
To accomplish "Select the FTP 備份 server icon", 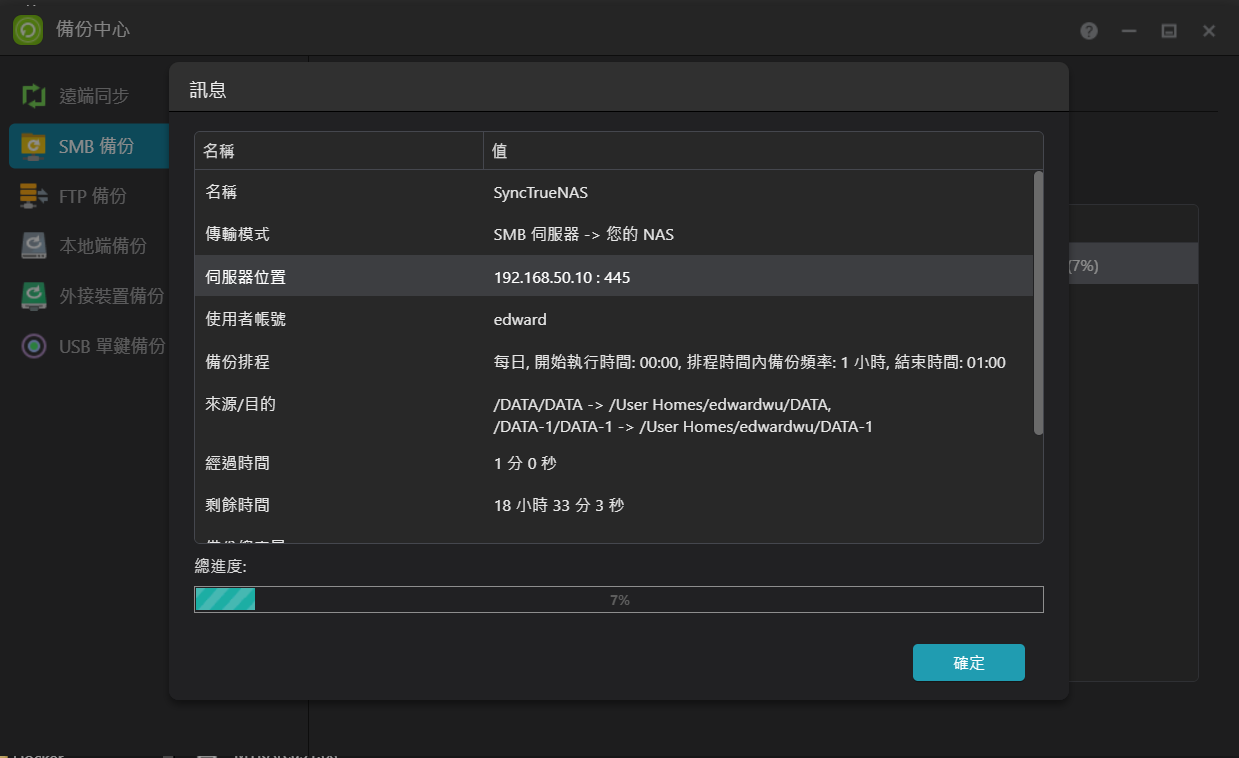I will 34,196.
